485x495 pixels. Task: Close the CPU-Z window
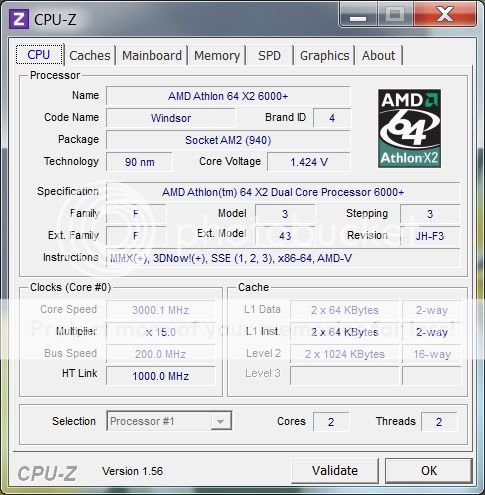coord(445,15)
